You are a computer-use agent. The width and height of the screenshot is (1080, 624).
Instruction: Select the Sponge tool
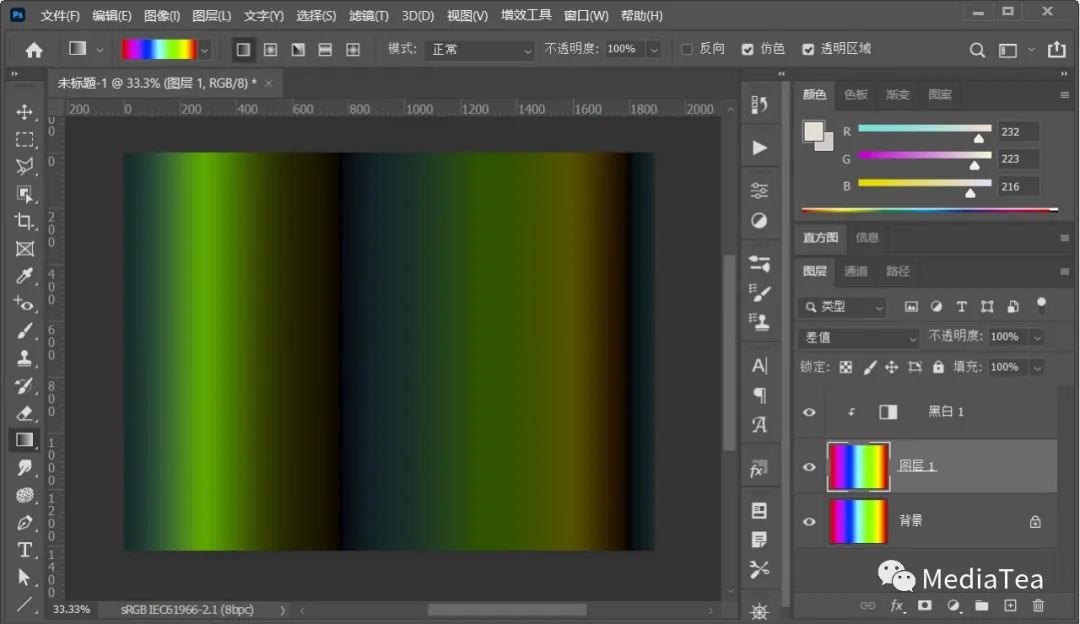[x=25, y=495]
